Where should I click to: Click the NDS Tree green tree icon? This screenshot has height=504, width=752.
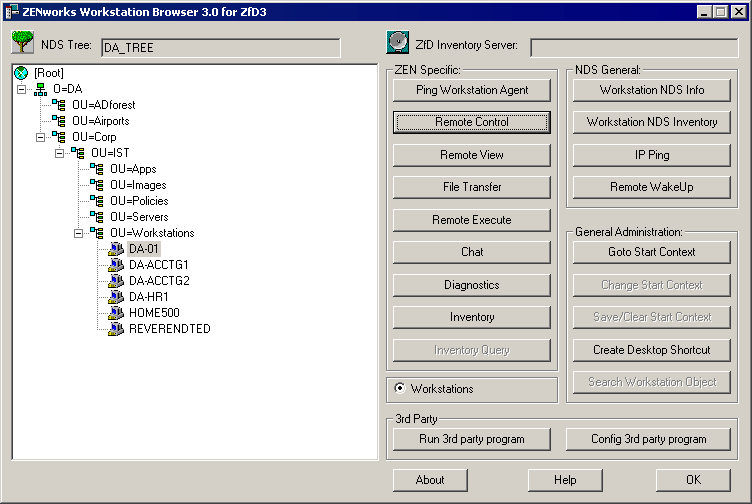(23, 42)
